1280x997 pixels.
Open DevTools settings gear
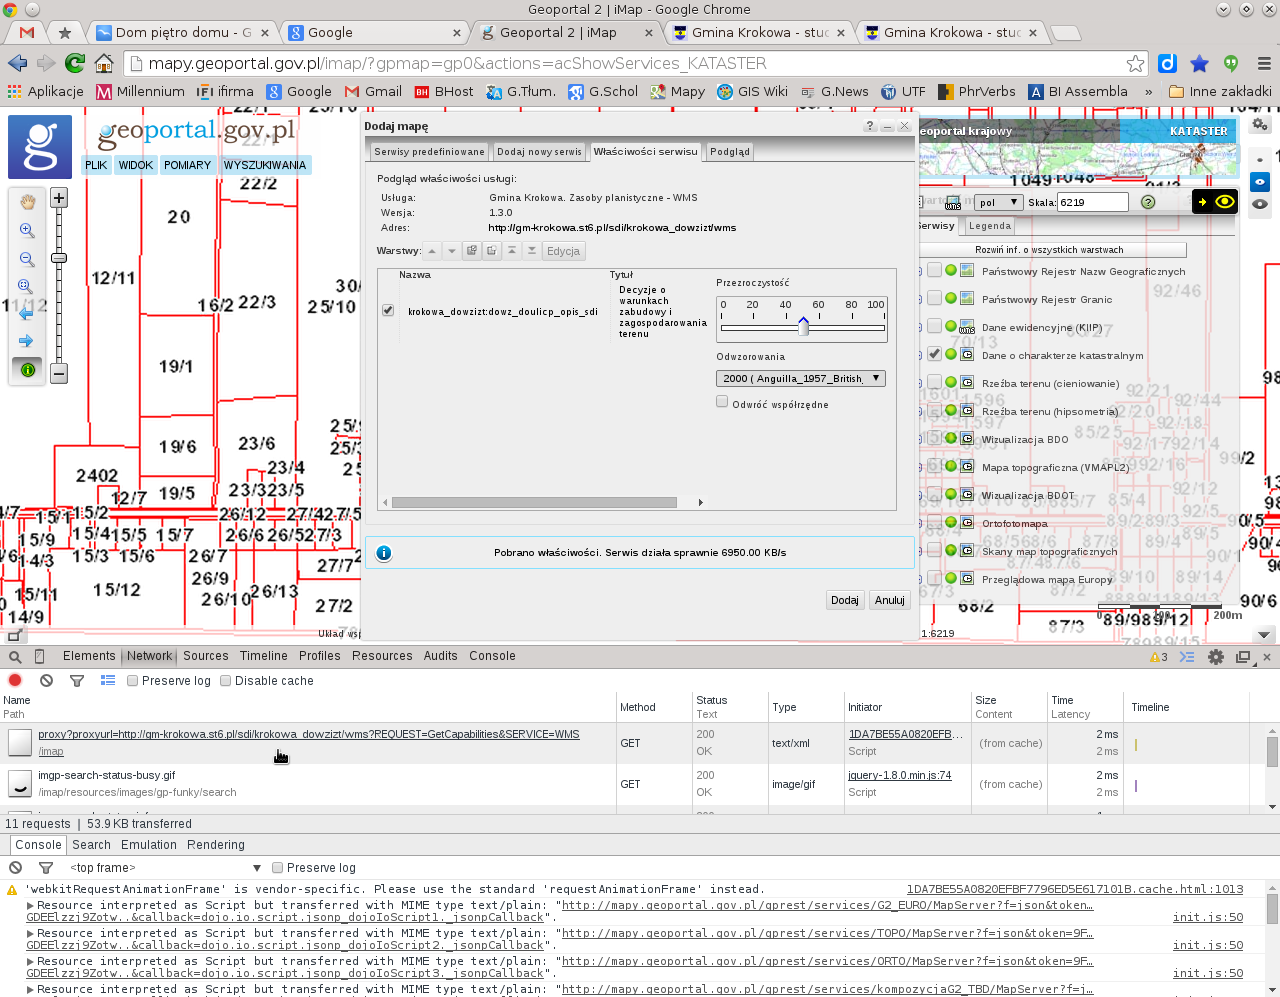(1216, 657)
